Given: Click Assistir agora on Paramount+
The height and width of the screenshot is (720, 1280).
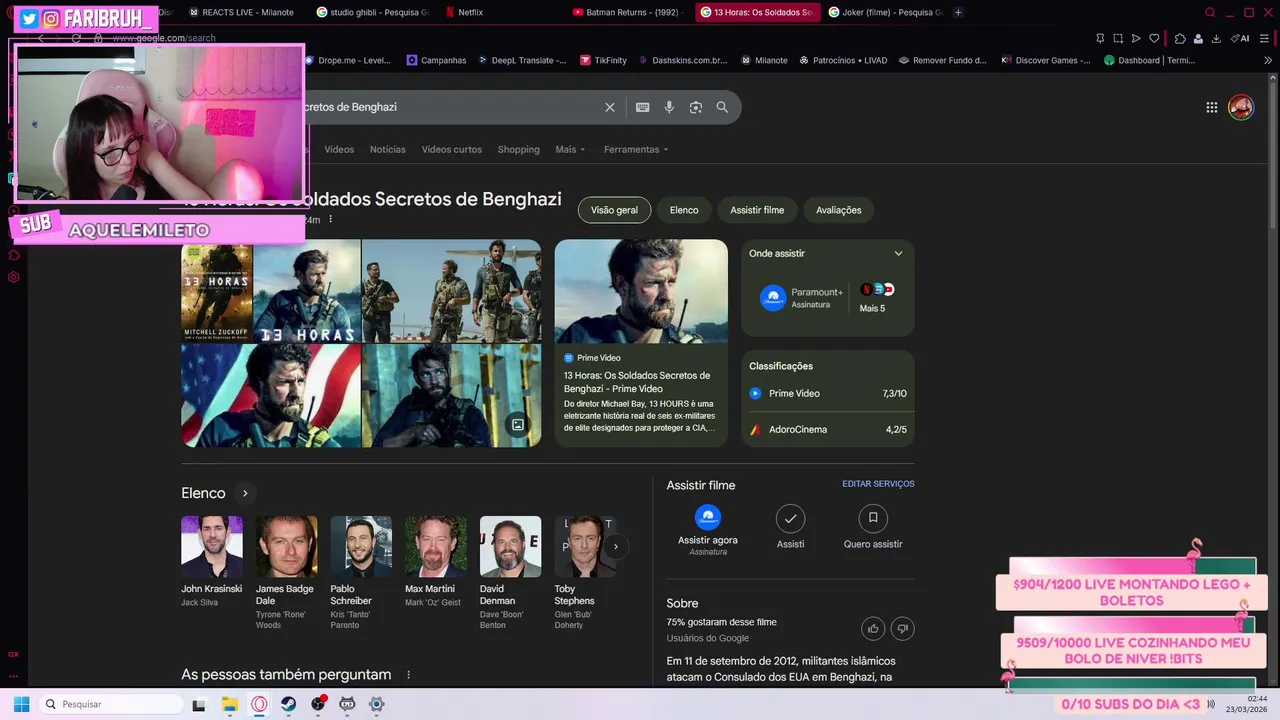Looking at the screenshot, I should (708, 529).
